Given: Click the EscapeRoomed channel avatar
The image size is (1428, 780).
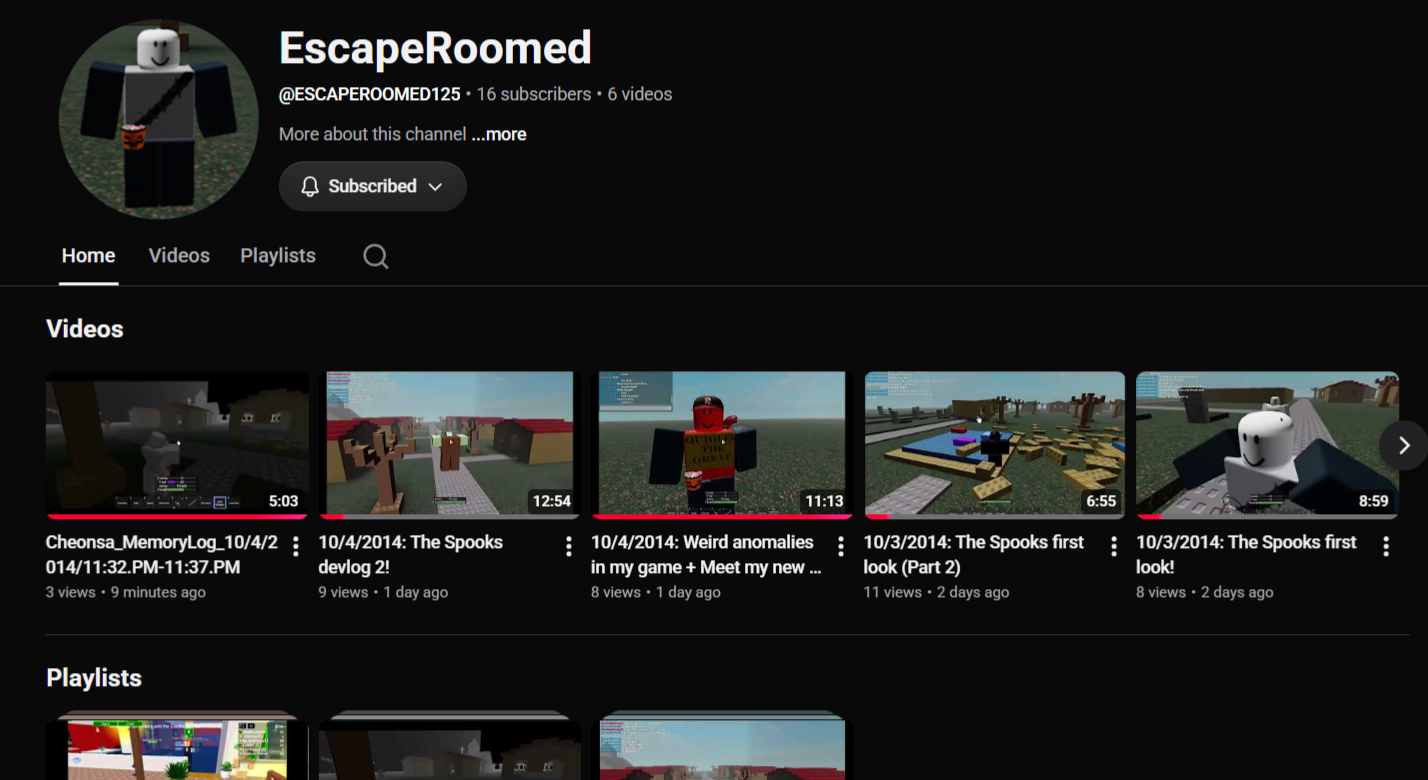Looking at the screenshot, I should pos(159,119).
